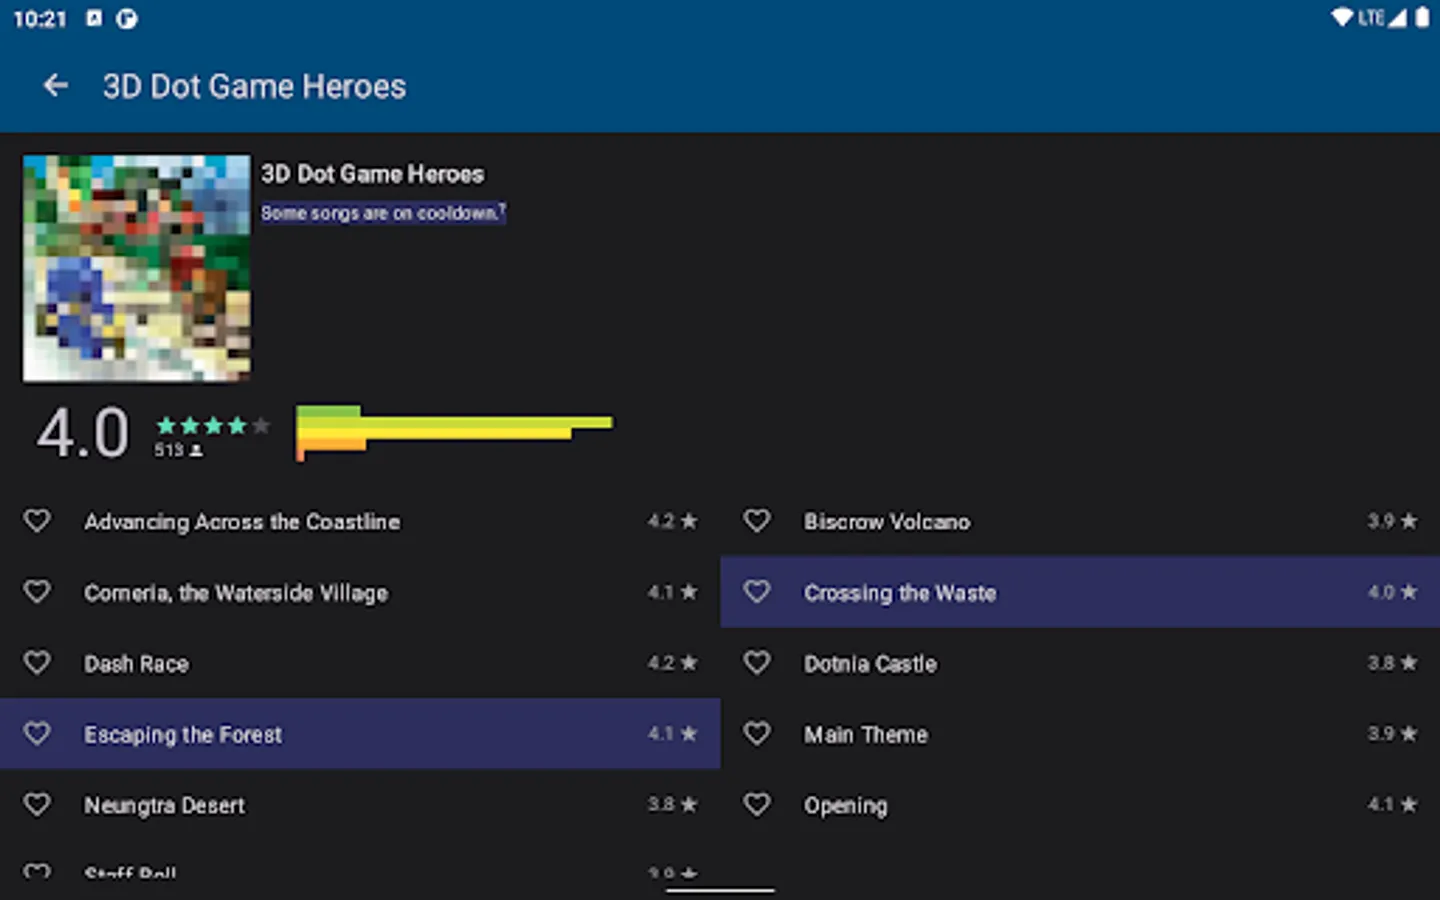Select Neungtra Desert track
The height and width of the screenshot is (900, 1440).
[x=360, y=805]
